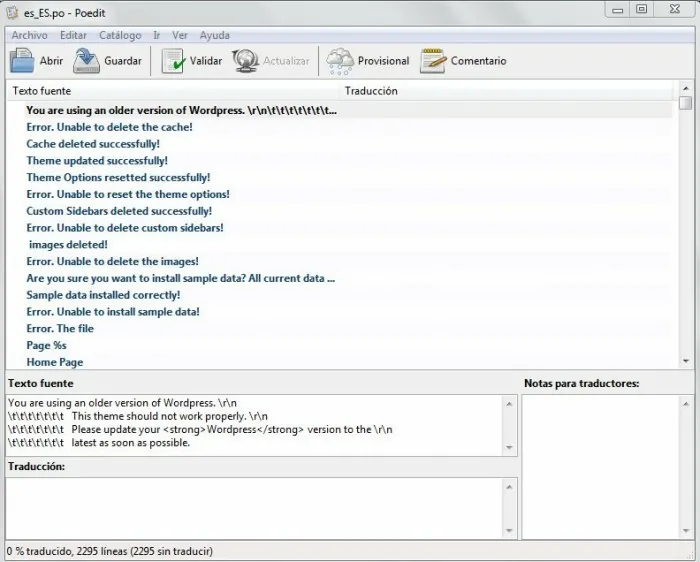Click the Comentario notepad icon

pyautogui.click(x=433, y=61)
